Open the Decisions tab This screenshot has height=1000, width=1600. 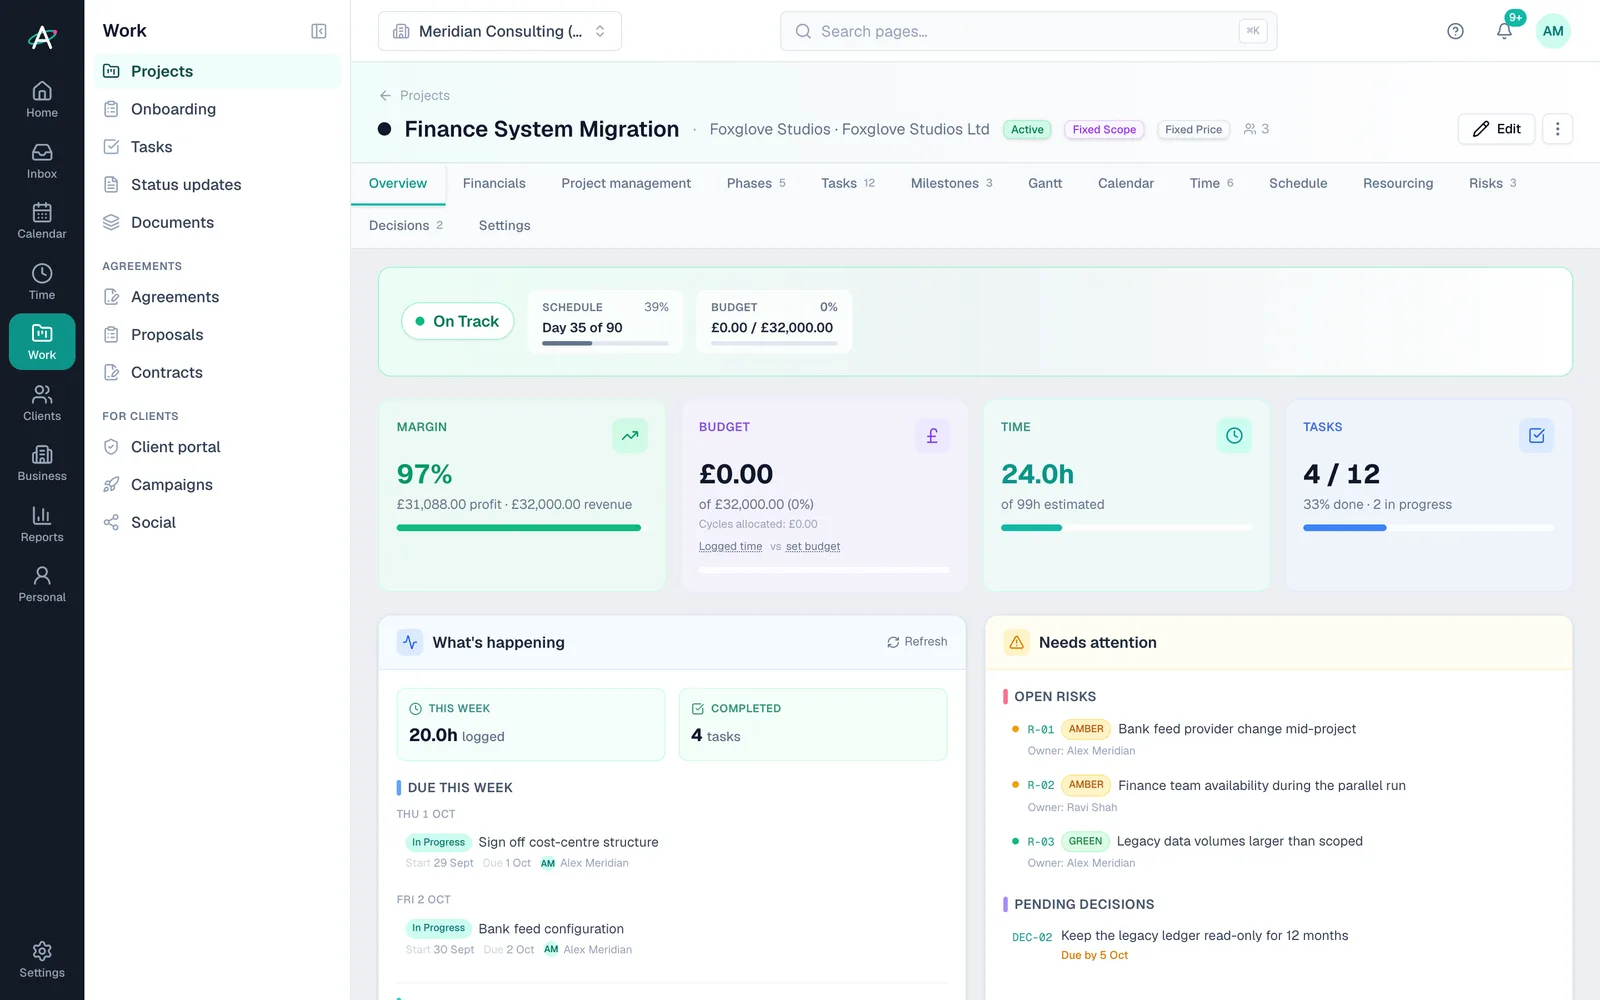pos(405,225)
